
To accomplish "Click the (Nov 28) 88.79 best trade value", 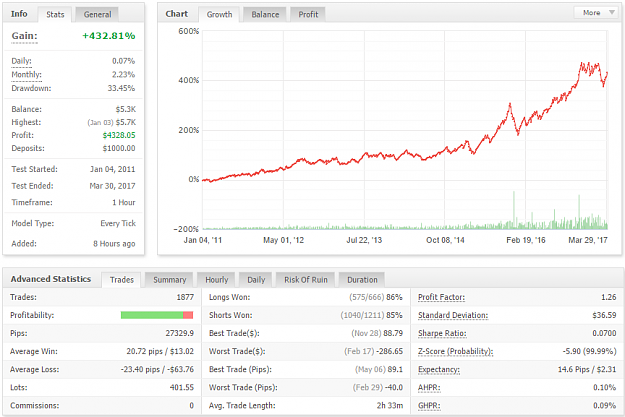I will point(377,333).
